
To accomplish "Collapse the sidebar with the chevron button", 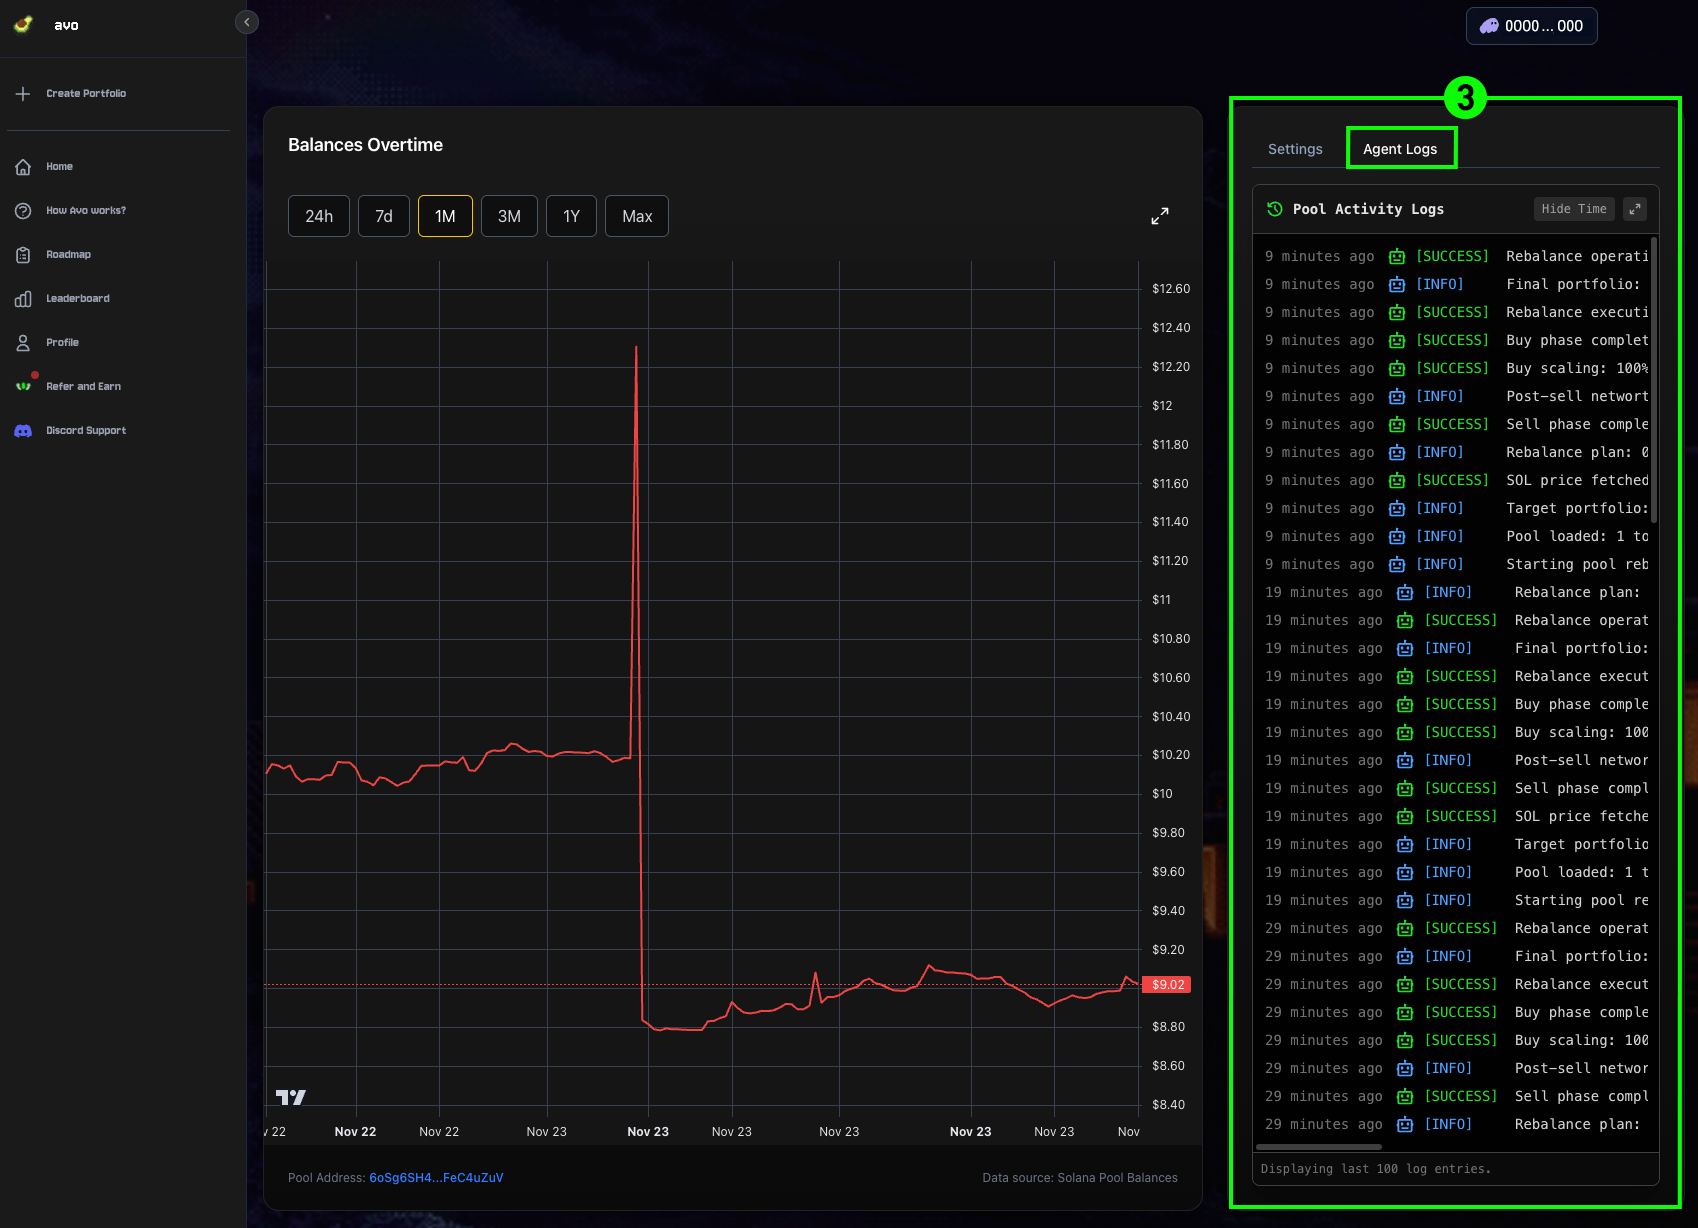I will 247,22.
